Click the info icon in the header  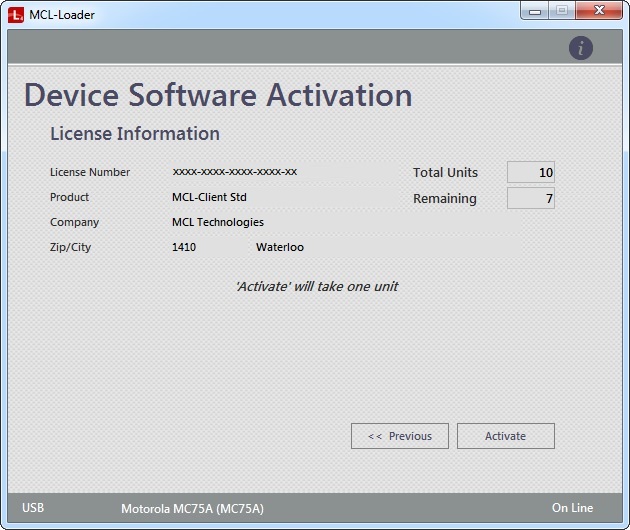(581, 48)
